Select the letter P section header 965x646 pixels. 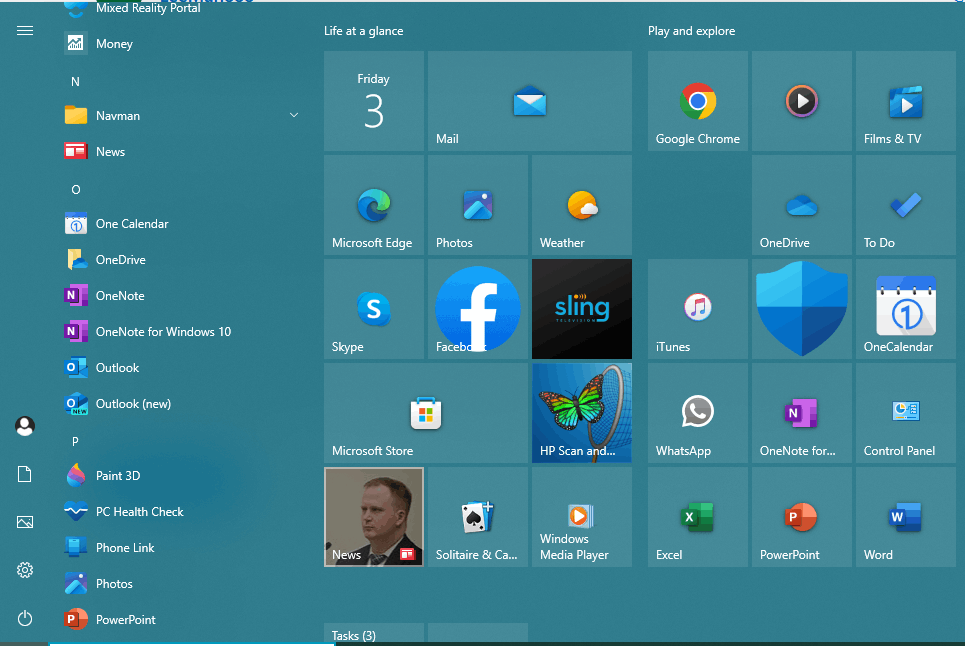[75, 441]
